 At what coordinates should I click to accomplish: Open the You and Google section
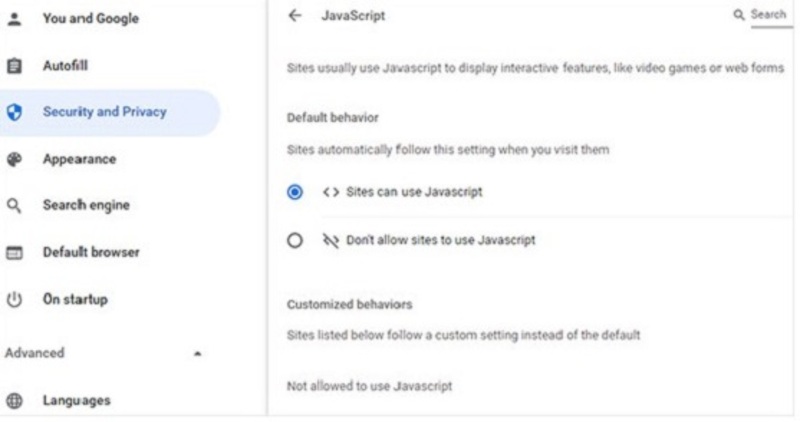pos(90,18)
